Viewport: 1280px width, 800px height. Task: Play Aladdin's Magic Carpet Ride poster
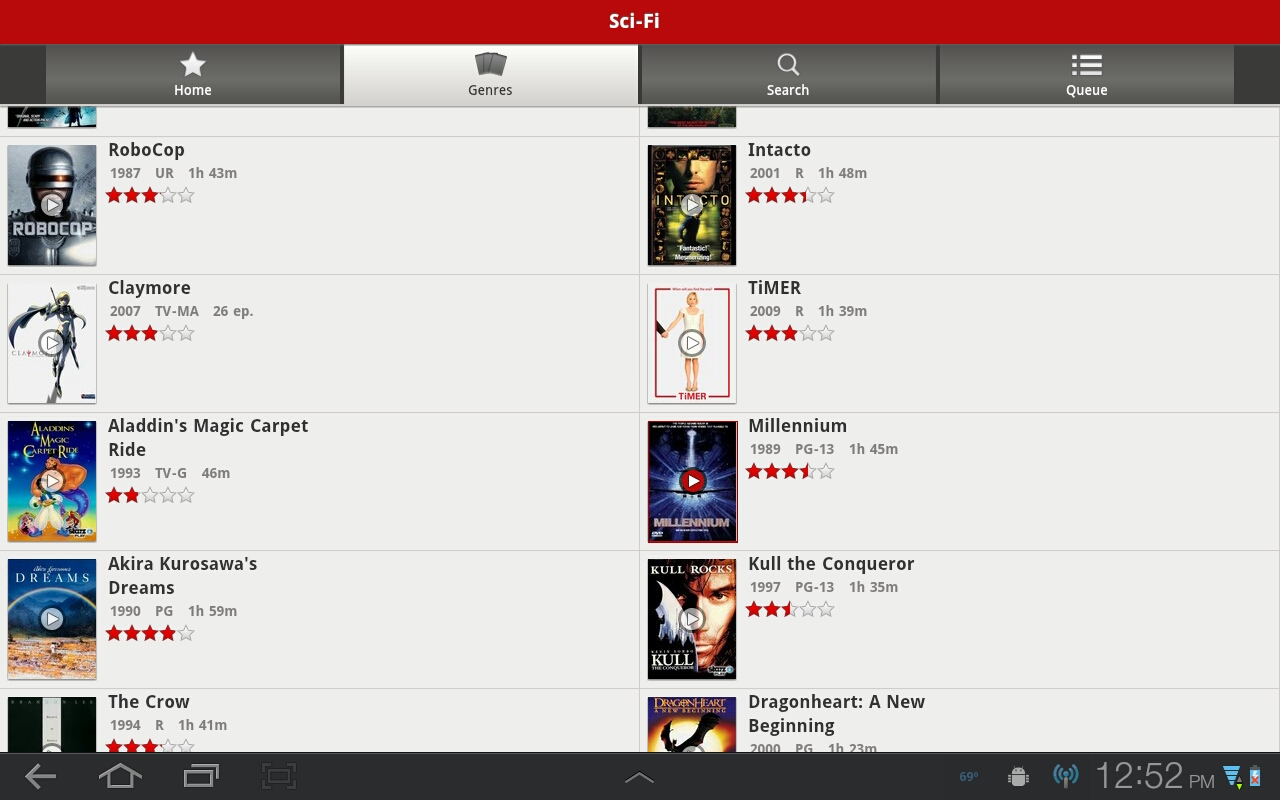52,481
